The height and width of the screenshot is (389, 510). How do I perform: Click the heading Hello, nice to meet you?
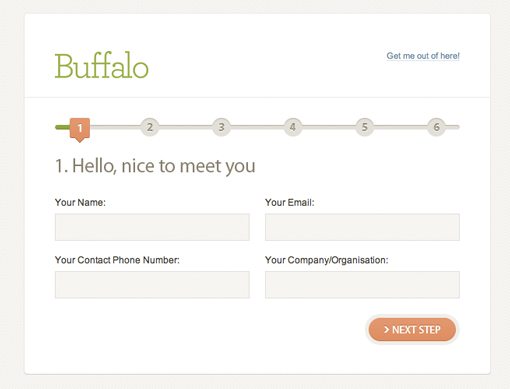(155, 166)
